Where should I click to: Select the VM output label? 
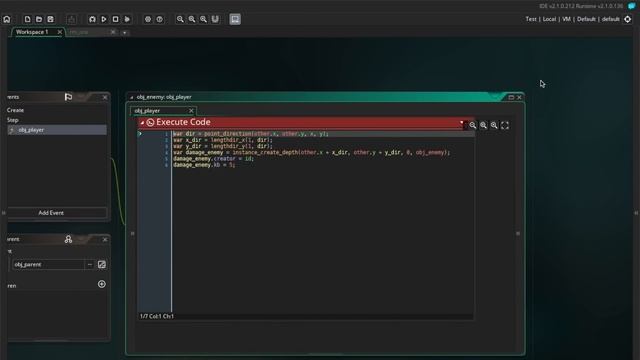tap(567, 19)
